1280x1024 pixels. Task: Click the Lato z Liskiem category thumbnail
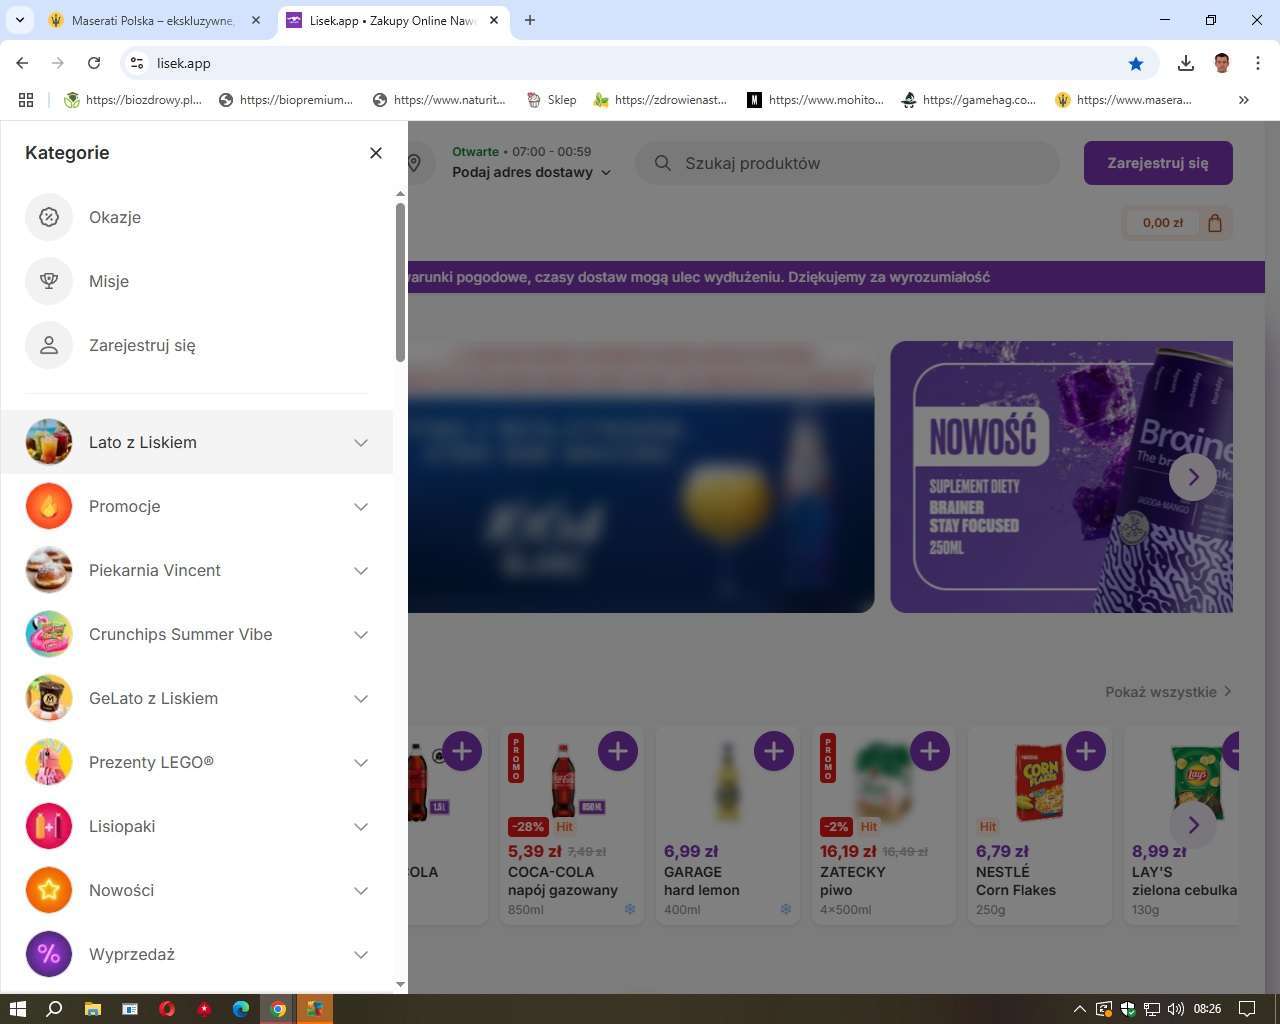coord(49,442)
